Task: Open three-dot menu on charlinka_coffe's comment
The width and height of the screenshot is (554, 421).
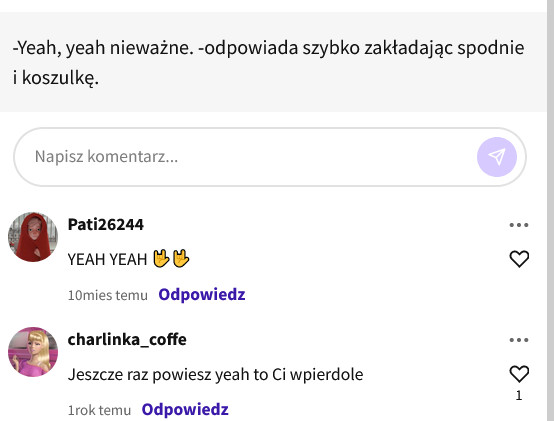Action: click(519, 340)
